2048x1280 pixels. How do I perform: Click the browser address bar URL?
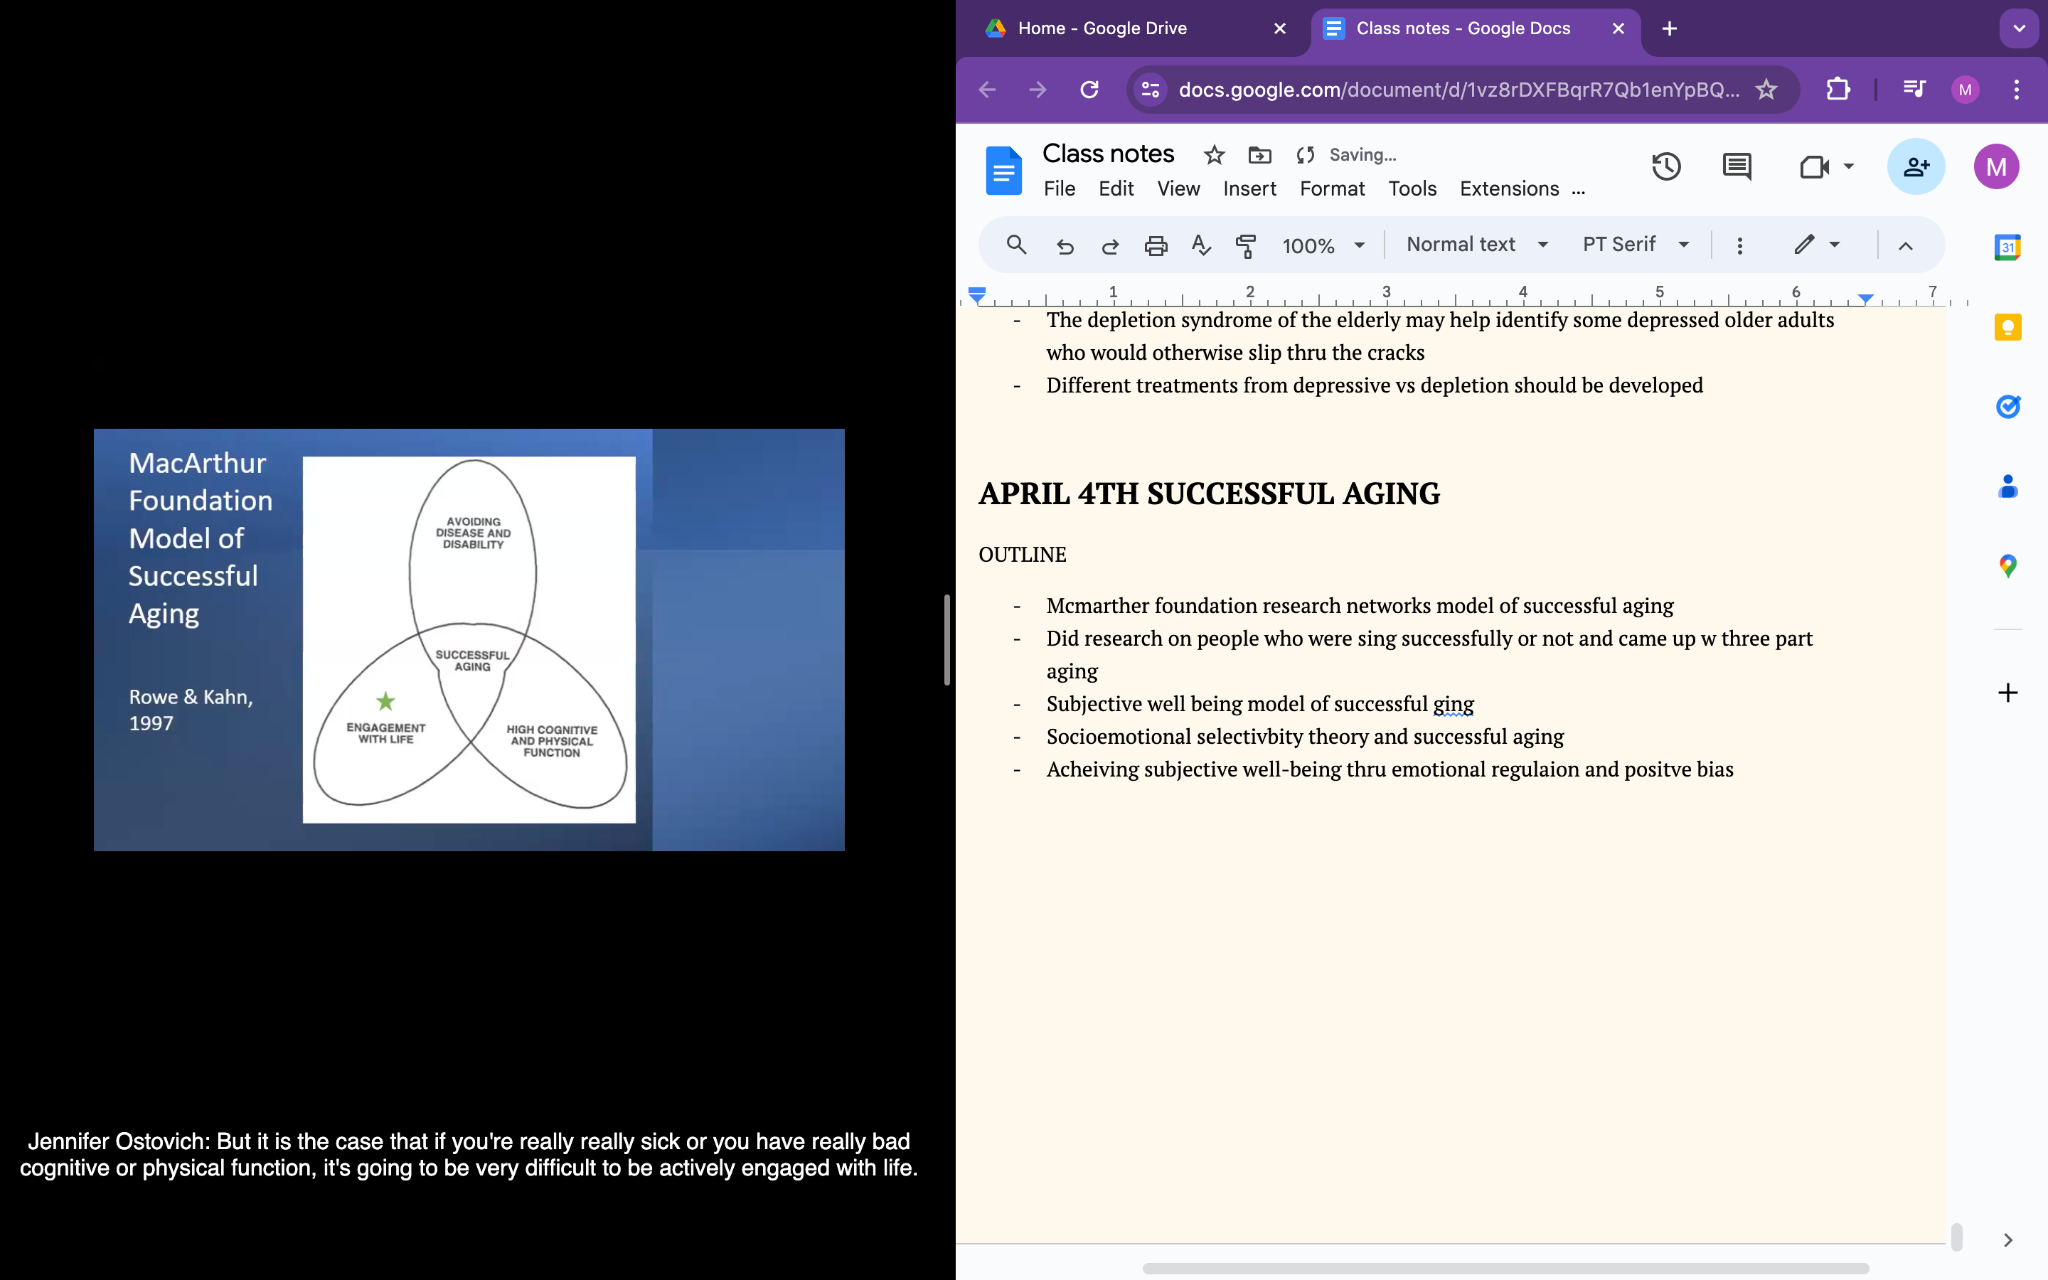[x=1458, y=90]
